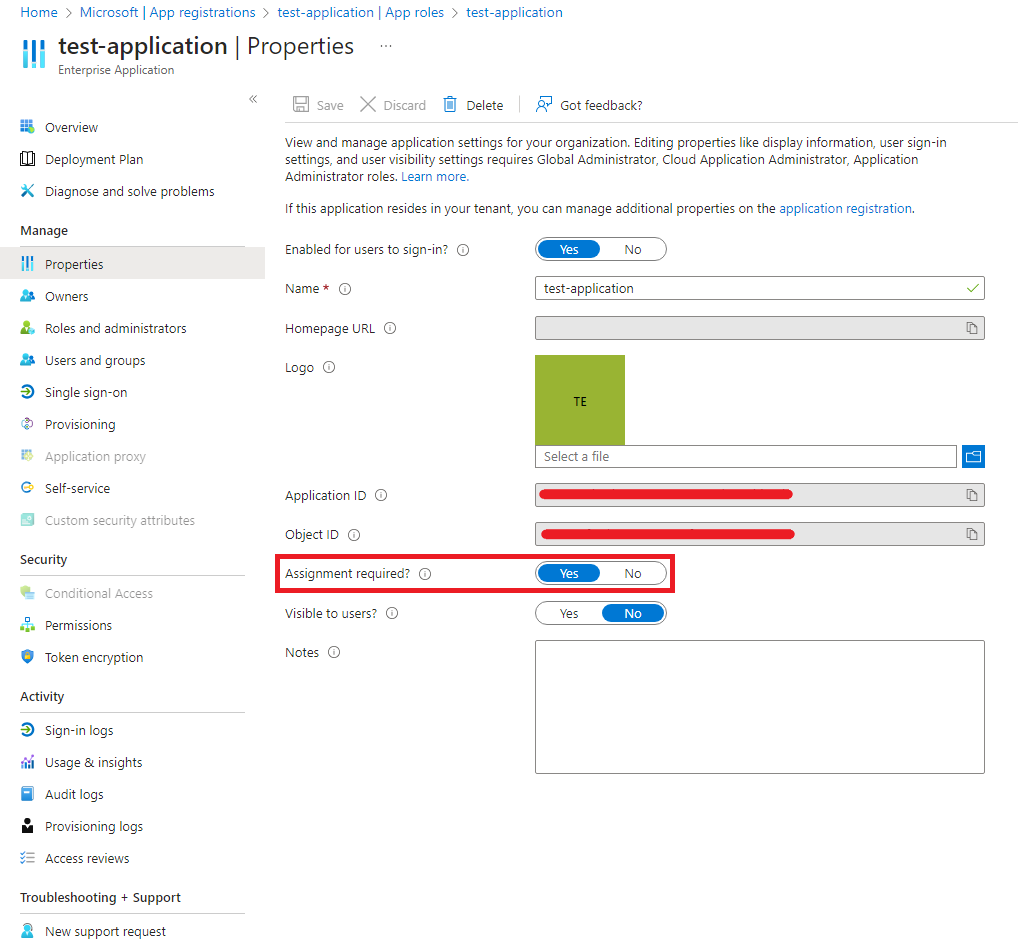Click the Roles and administrators icon

click(27, 328)
